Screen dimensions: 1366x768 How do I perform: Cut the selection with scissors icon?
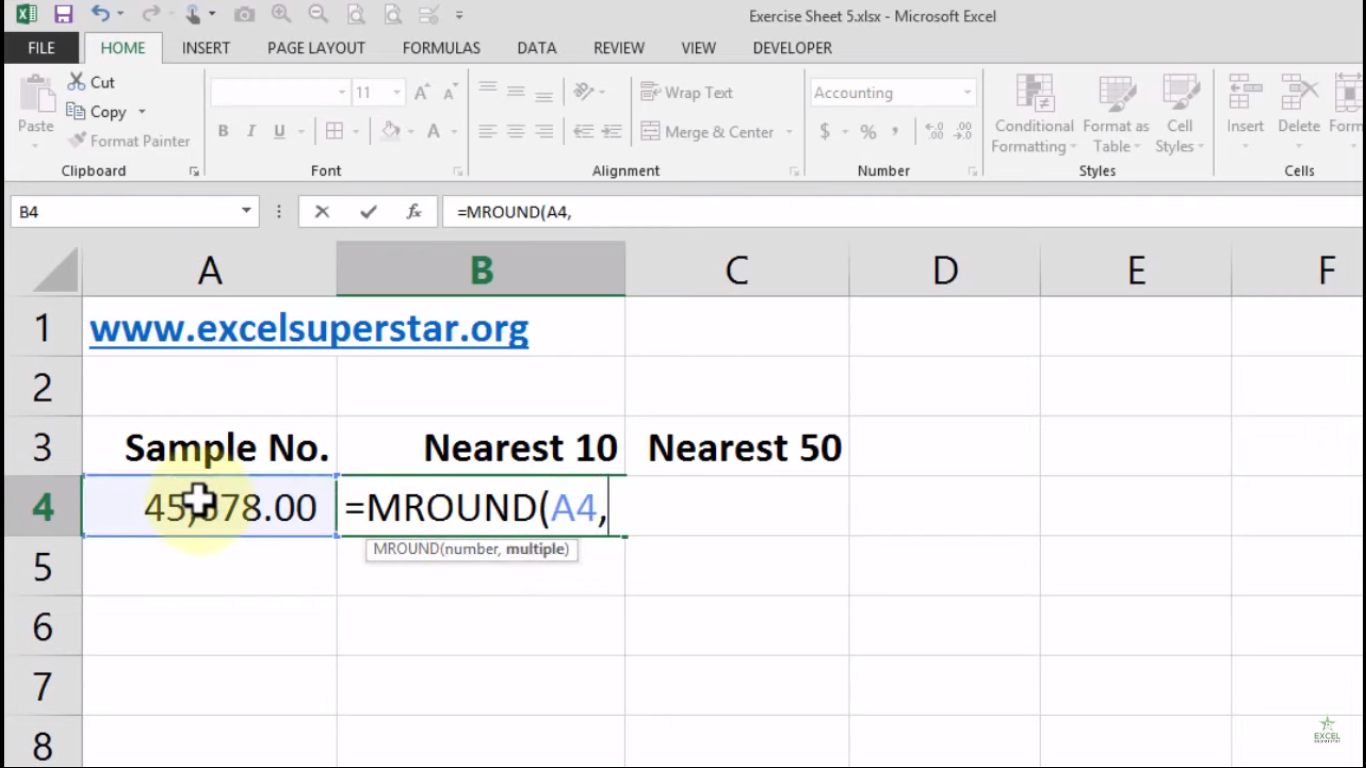click(91, 82)
